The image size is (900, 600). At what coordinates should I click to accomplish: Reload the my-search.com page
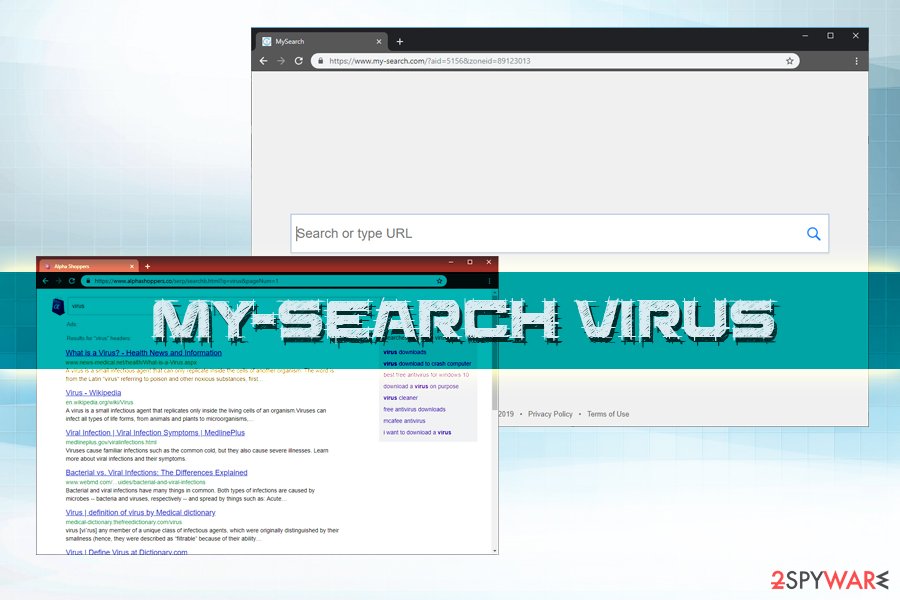298,61
